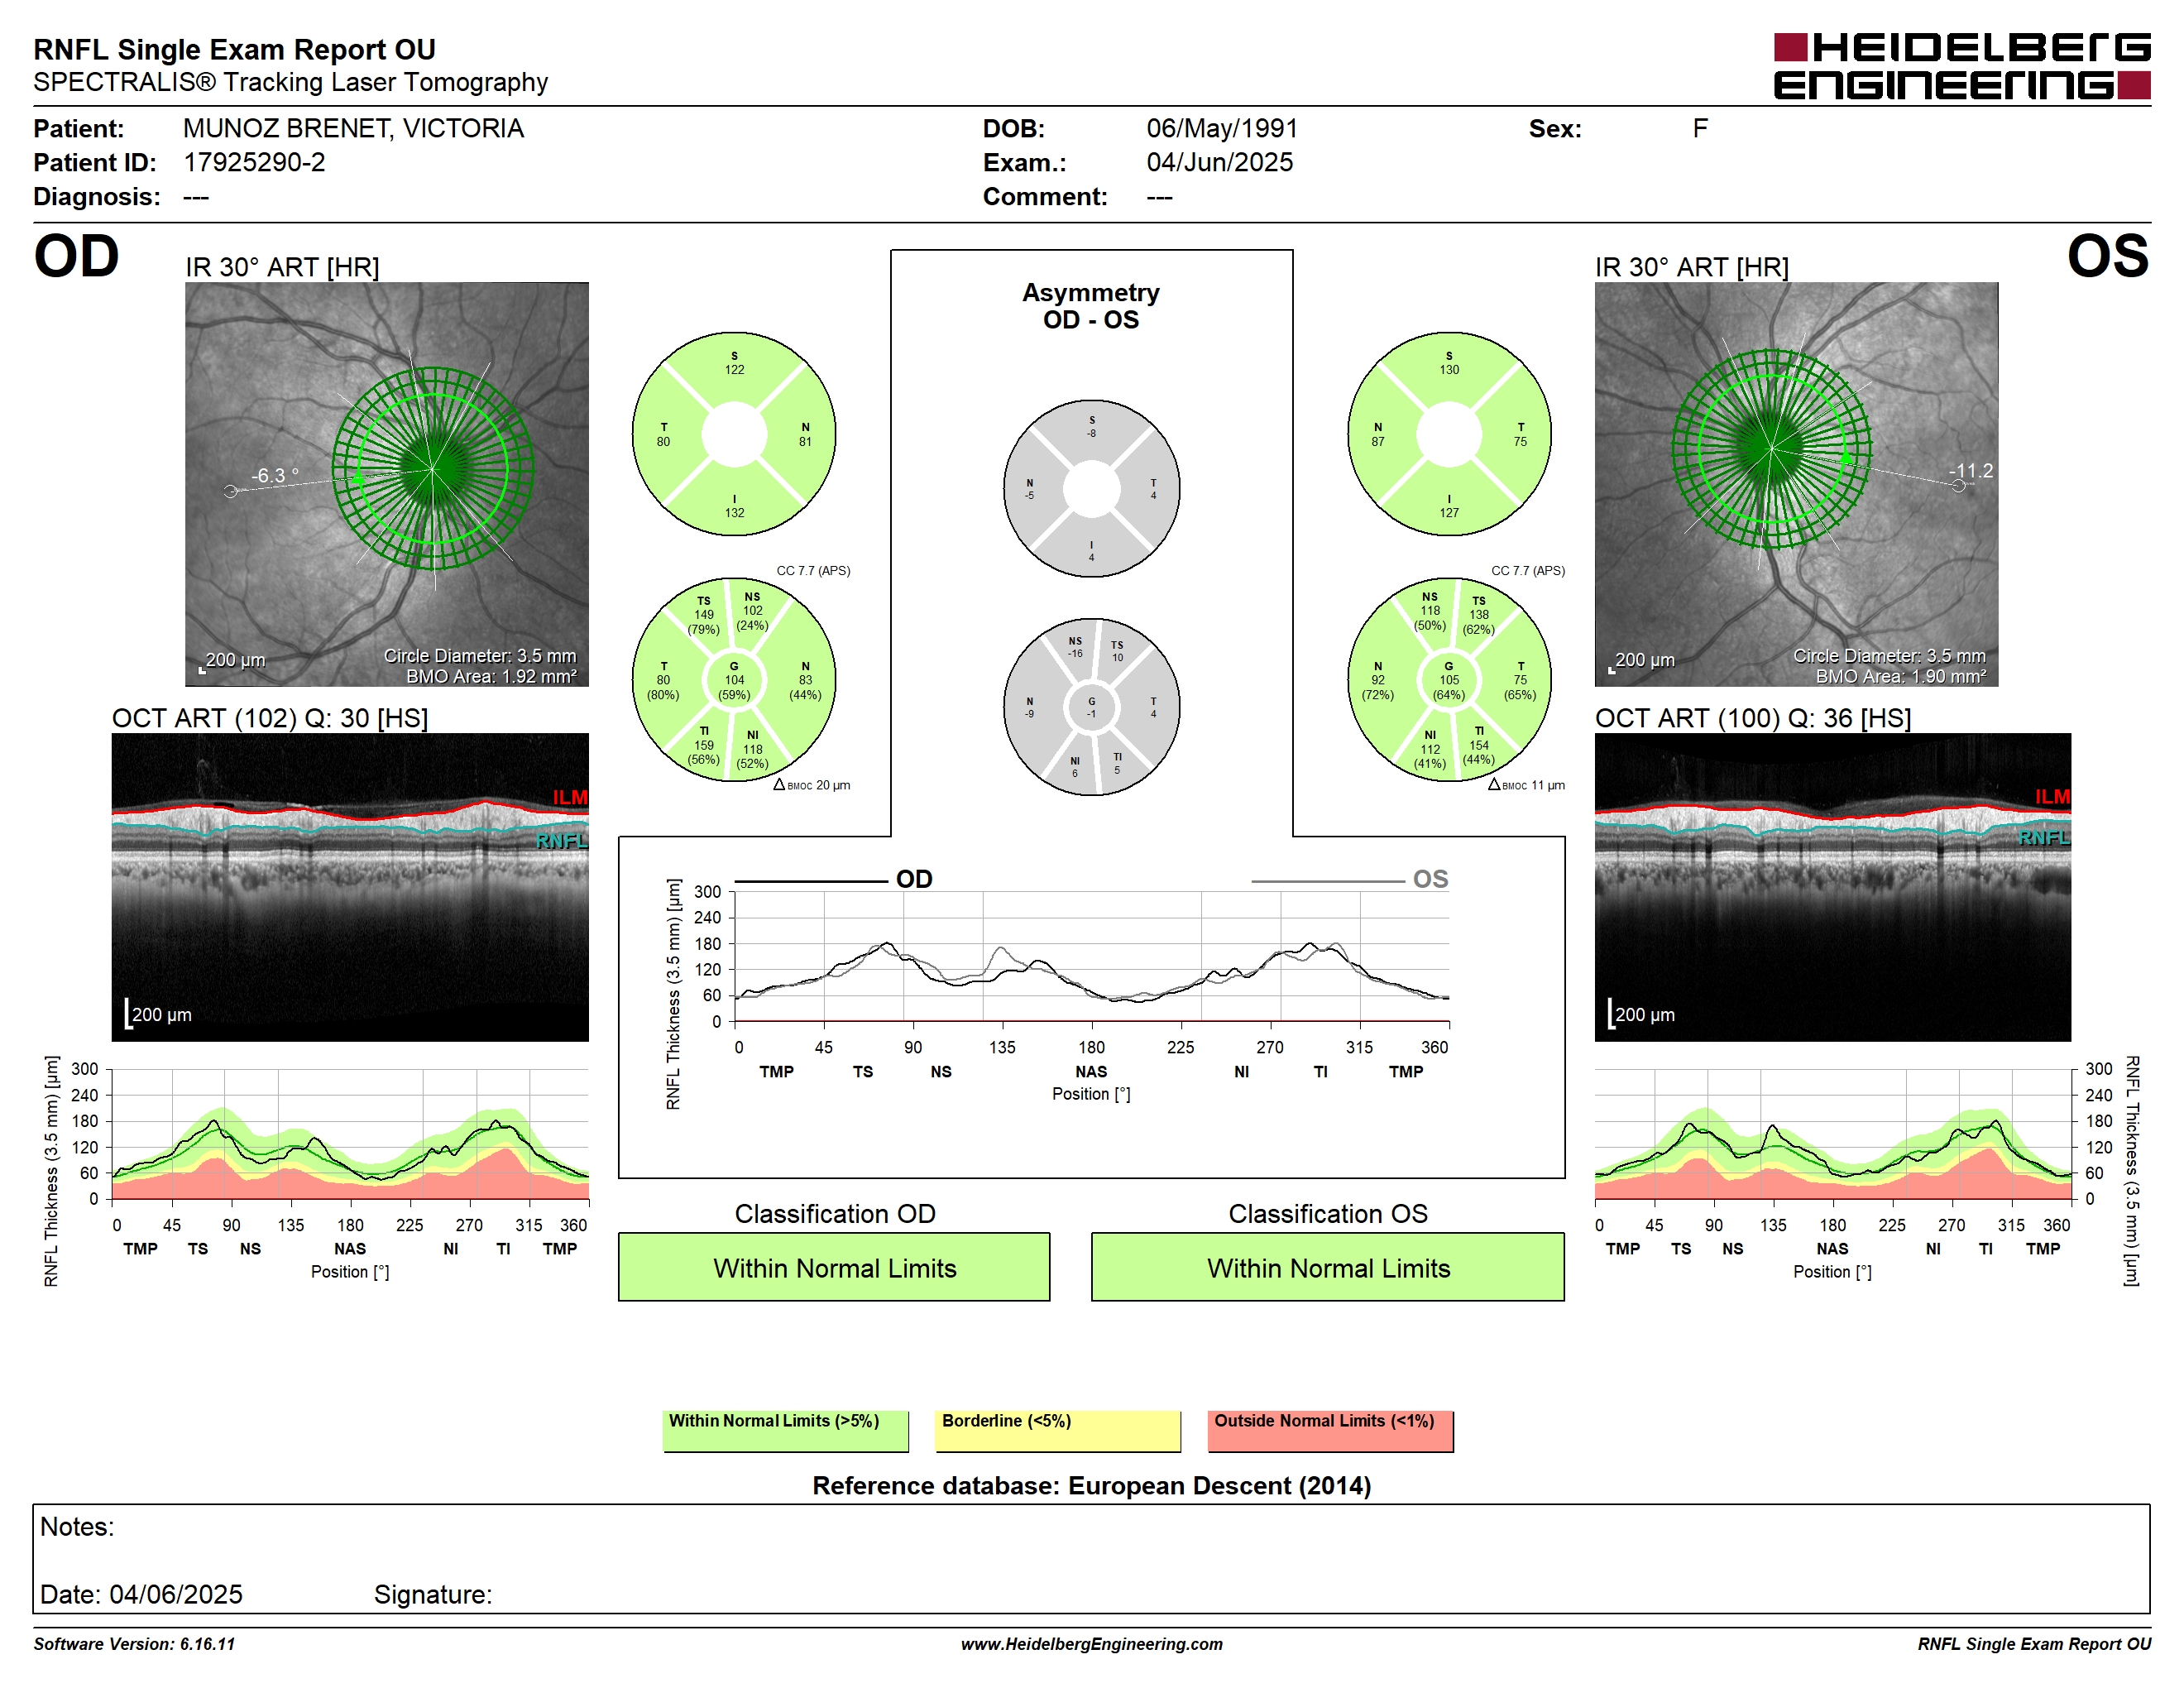Click the Asymmetry OD - OS heading
The height and width of the screenshot is (1688, 2184).
click(x=1091, y=306)
